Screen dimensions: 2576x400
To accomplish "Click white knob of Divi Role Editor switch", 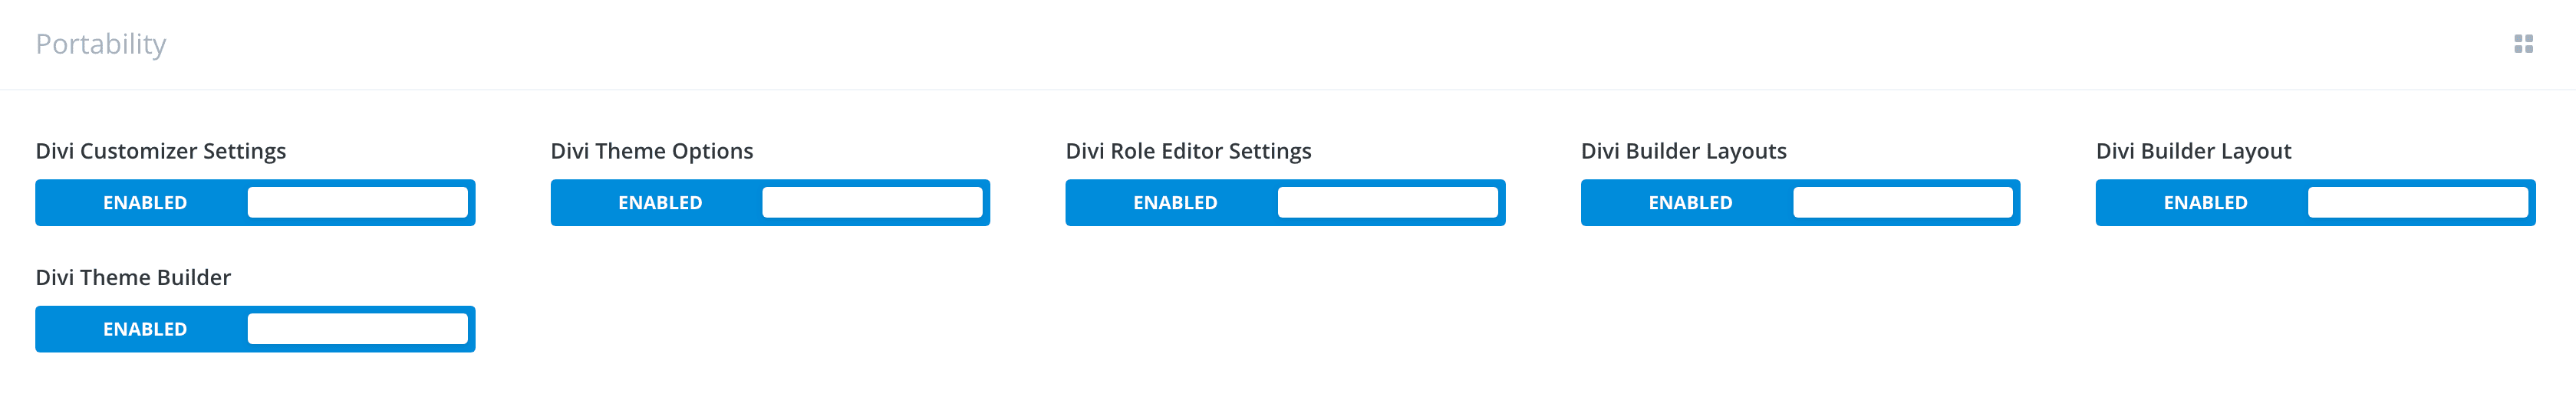I will pos(1387,203).
